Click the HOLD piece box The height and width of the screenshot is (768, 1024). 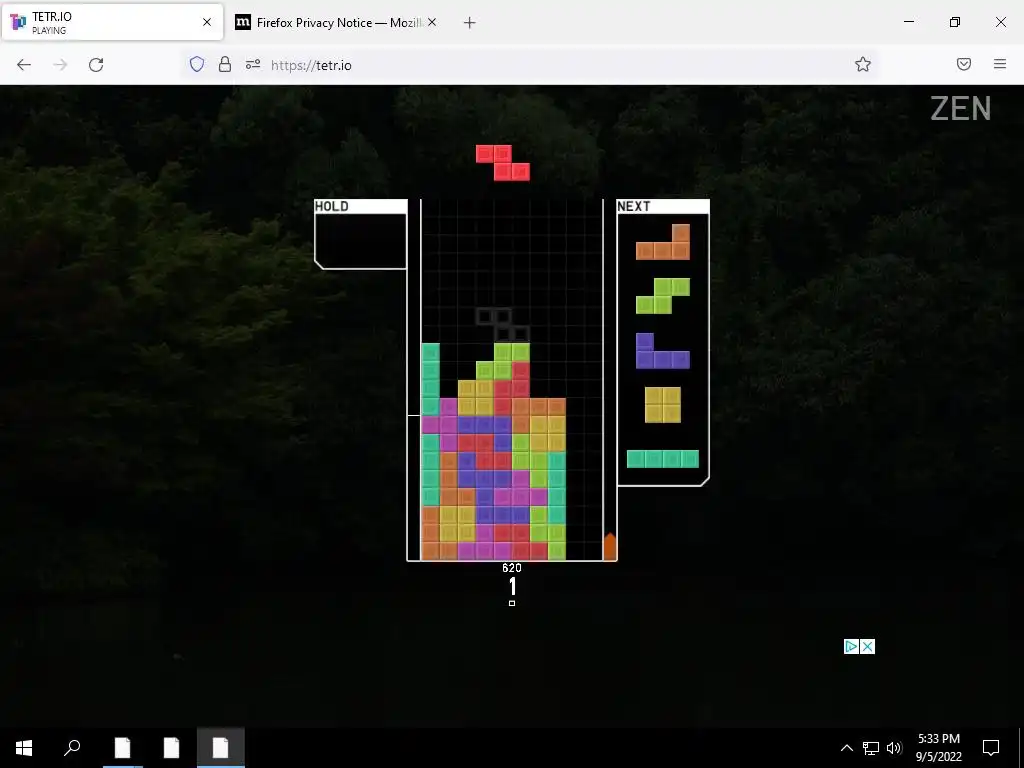coord(360,234)
